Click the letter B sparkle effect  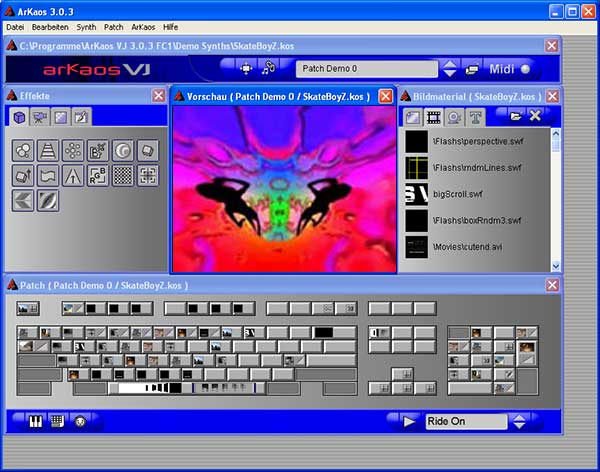tap(98, 150)
